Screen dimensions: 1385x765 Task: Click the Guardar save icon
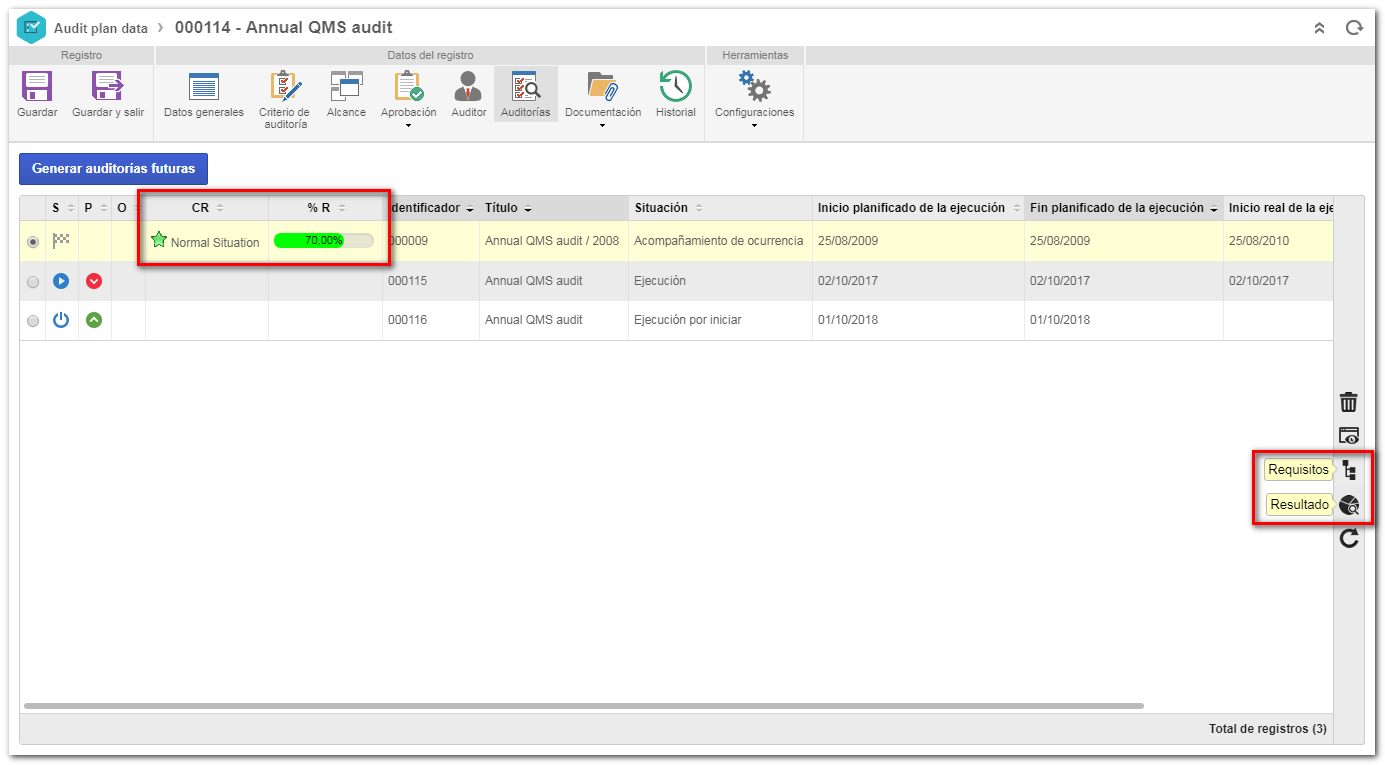pos(37,87)
